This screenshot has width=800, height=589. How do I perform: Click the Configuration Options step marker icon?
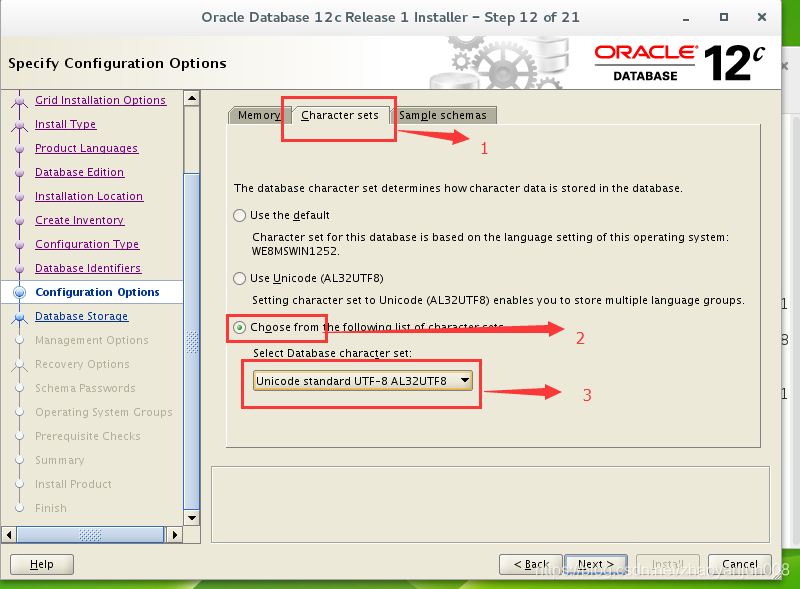pos(19,292)
